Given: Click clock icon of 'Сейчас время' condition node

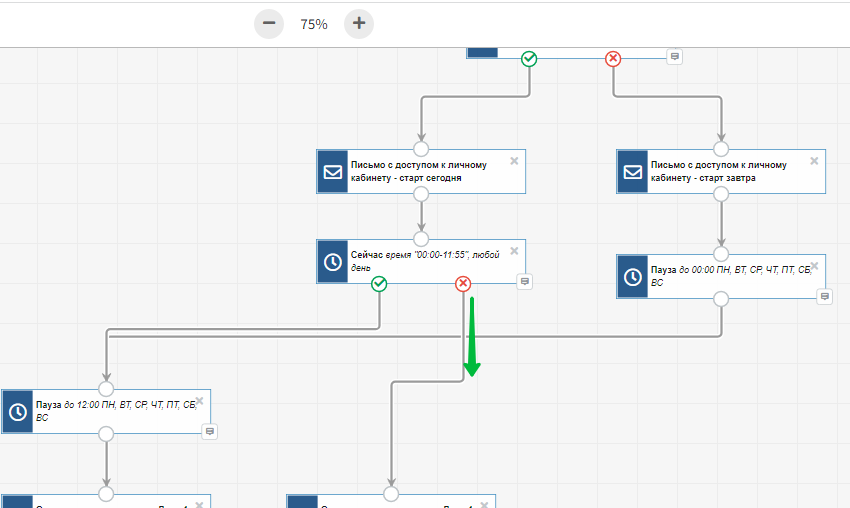Looking at the screenshot, I should coord(332,261).
